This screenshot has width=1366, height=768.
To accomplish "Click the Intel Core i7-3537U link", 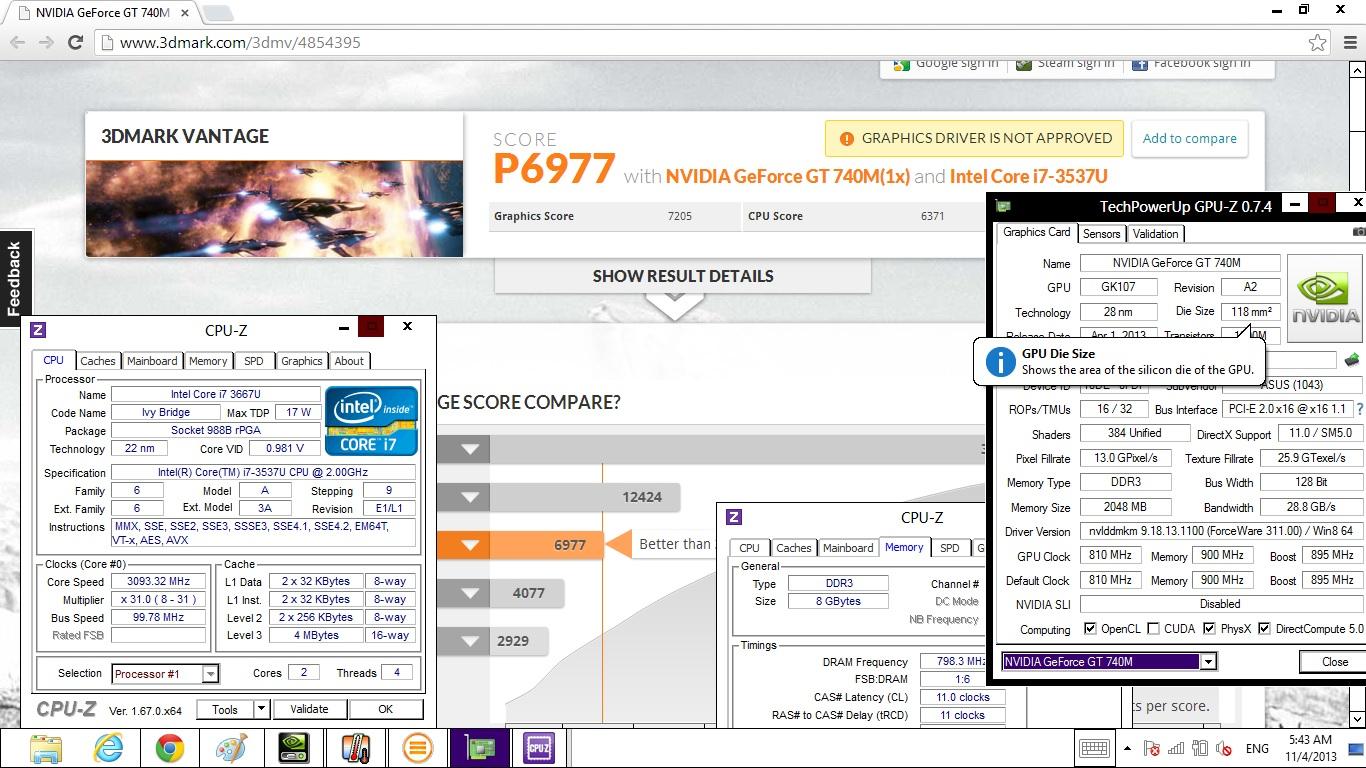I will (1029, 176).
